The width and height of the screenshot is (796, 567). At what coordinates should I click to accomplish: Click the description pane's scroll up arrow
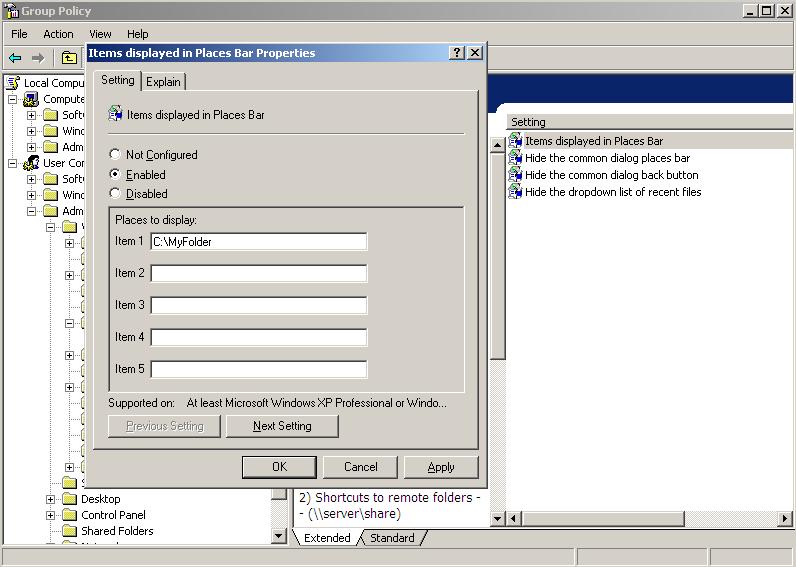[x=498, y=145]
